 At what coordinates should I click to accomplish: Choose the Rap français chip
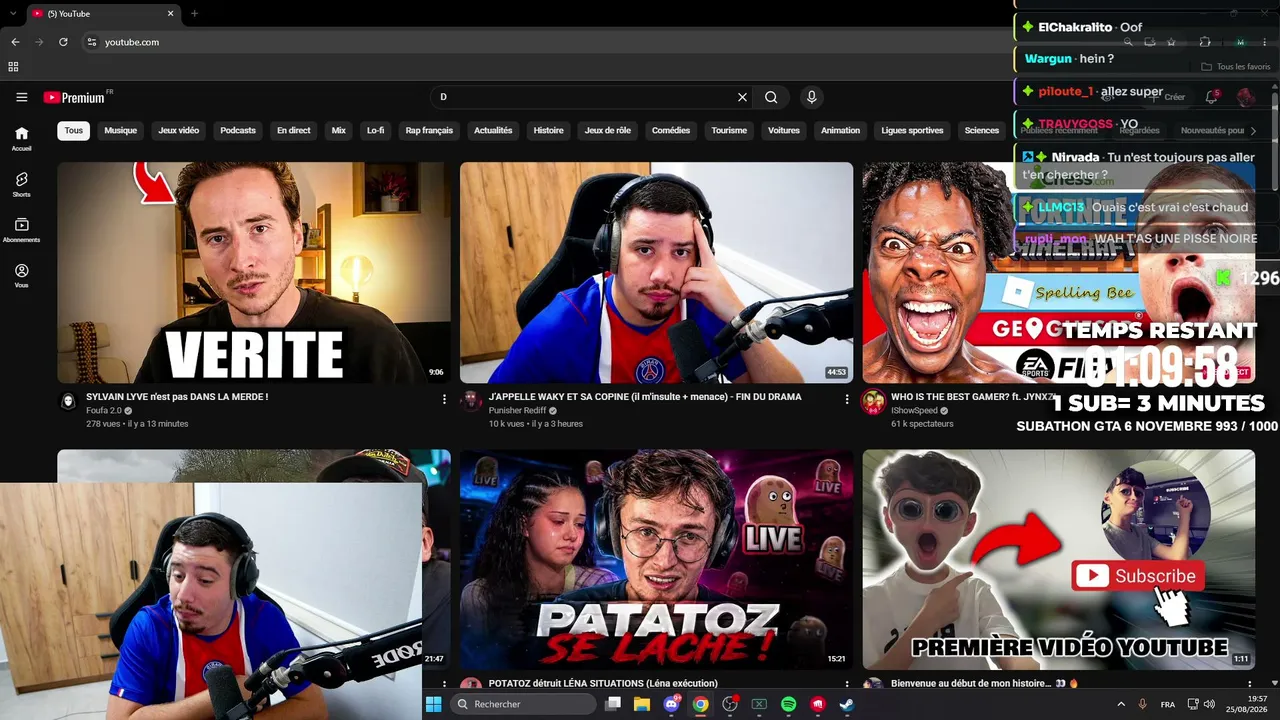(429, 130)
